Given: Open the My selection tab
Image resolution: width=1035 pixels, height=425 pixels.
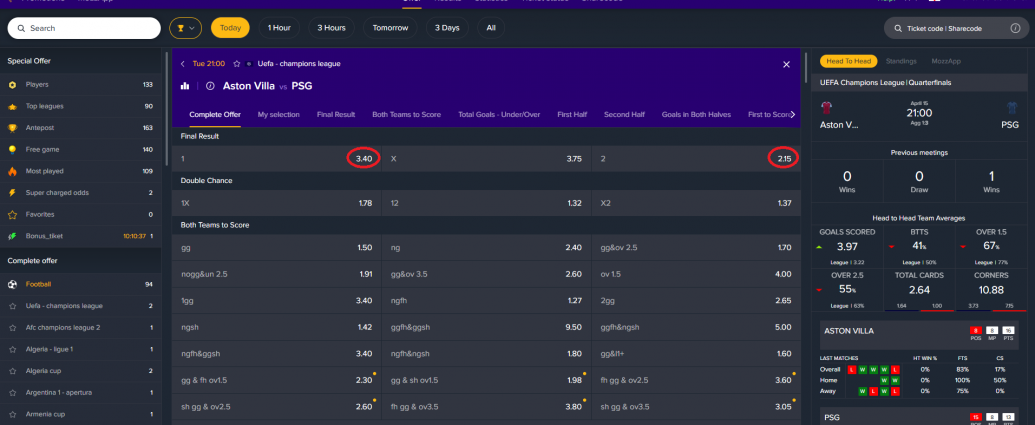Looking at the screenshot, I should [x=279, y=114].
